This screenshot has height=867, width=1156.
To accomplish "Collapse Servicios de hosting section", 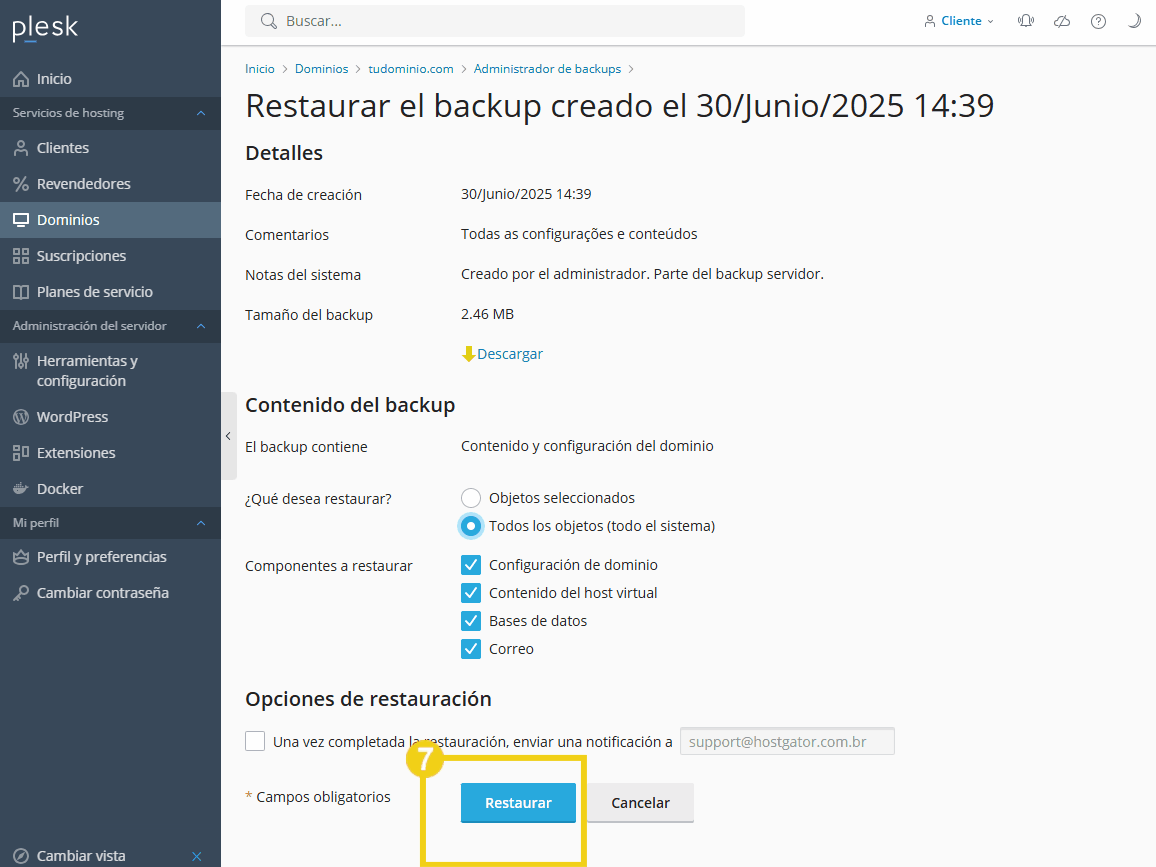I will point(201,113).
